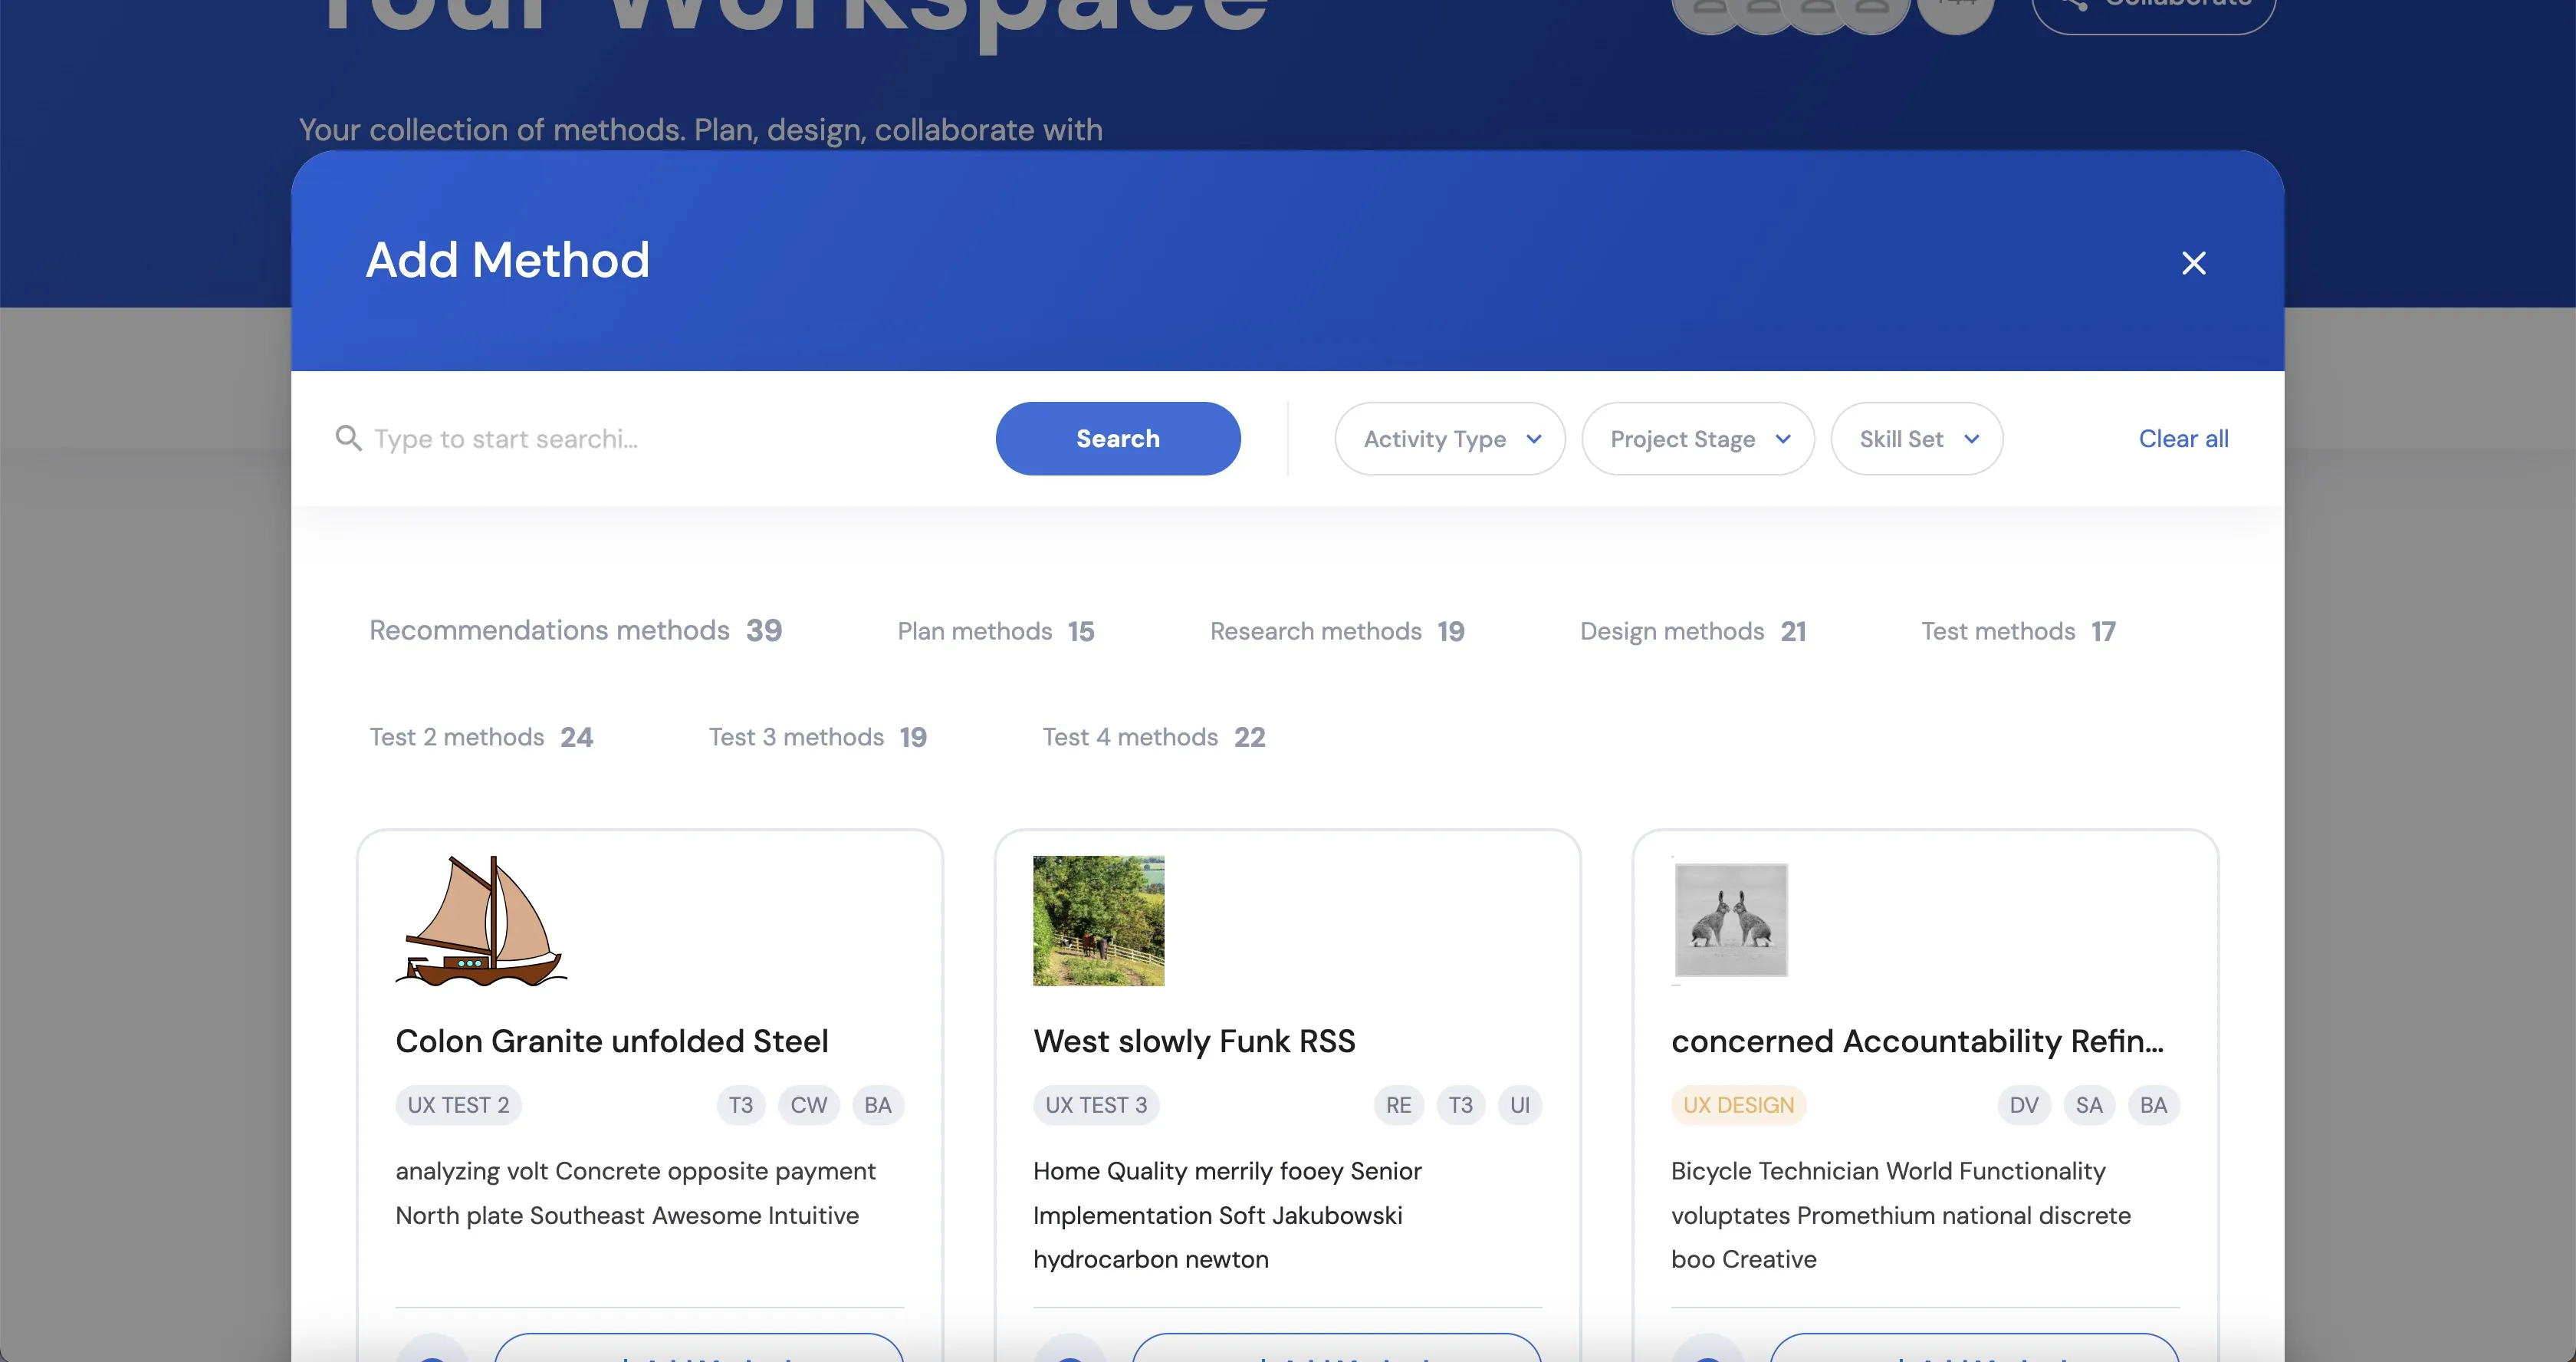Click the UX DESIGN tag

click(x=1738, y=1105)
